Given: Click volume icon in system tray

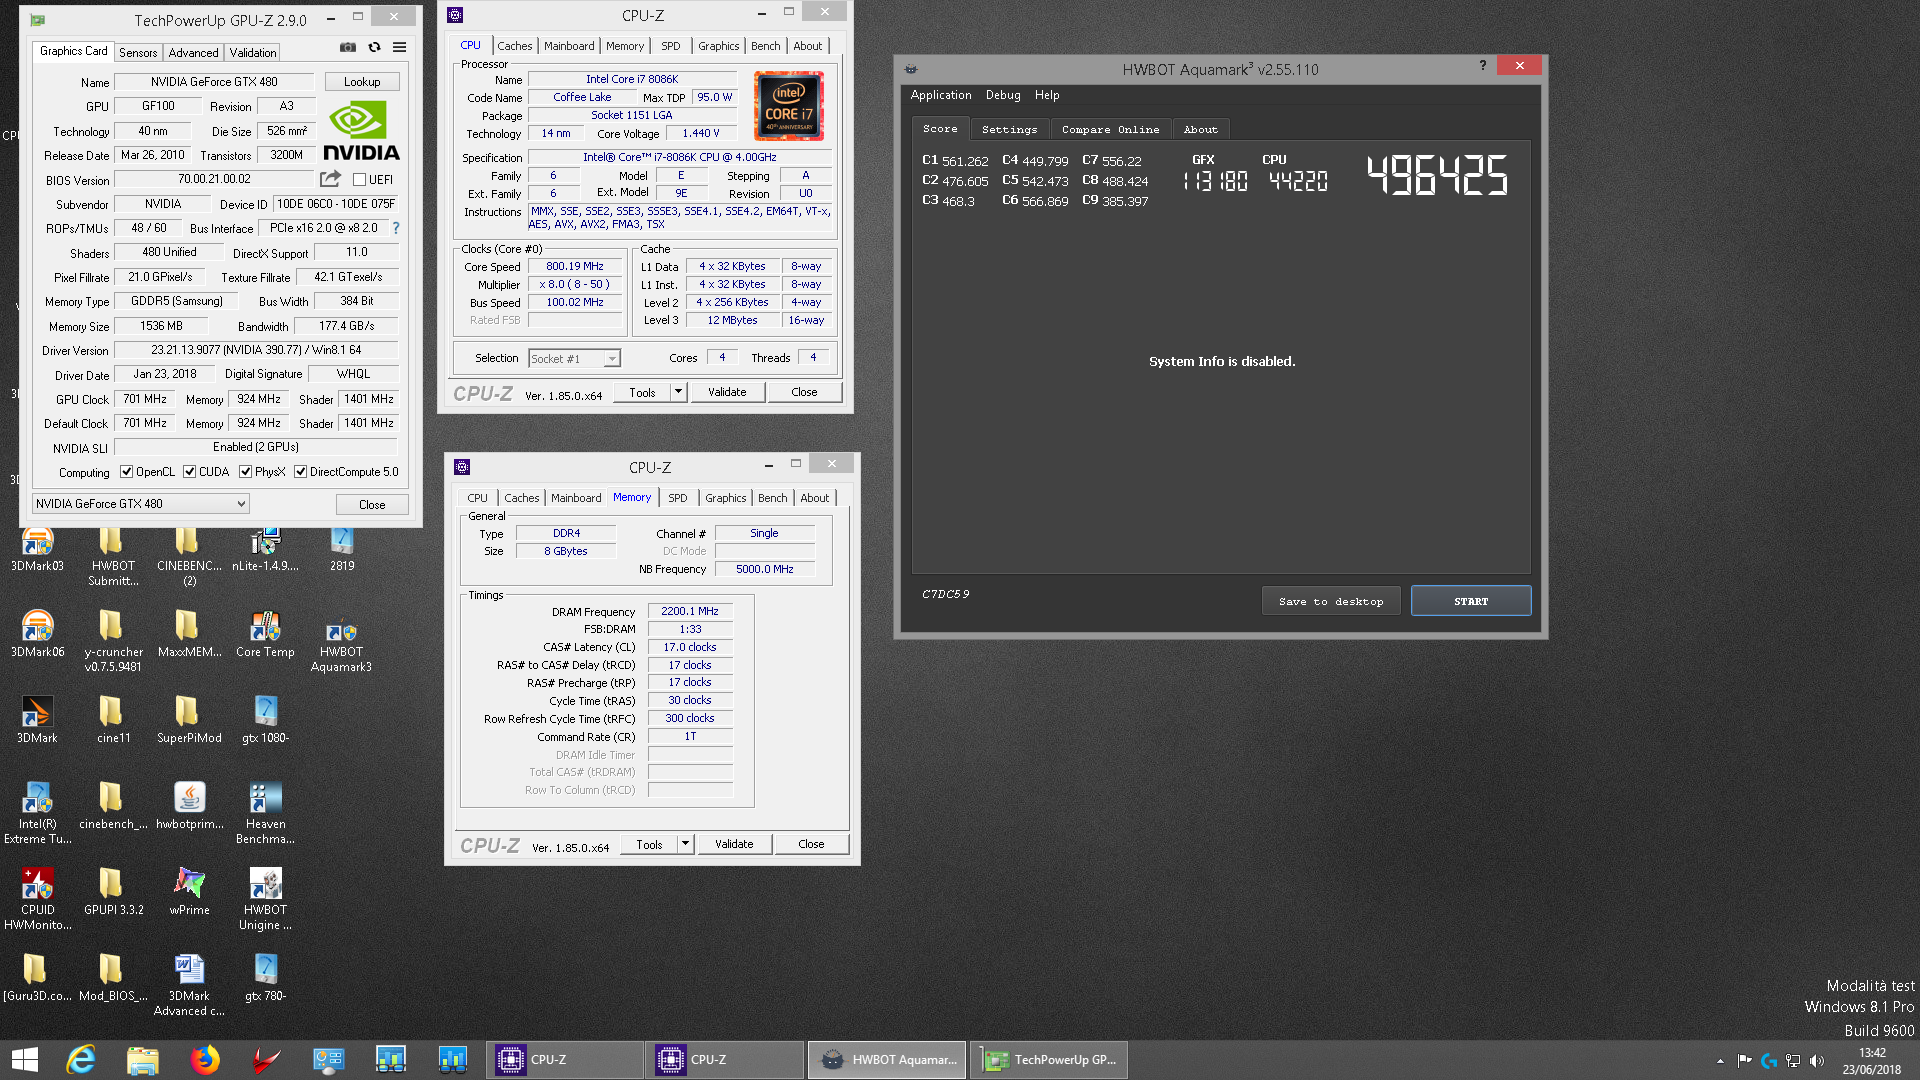Looking at the screenshot, I should pyautogui.click(x=1817, y=1060).
